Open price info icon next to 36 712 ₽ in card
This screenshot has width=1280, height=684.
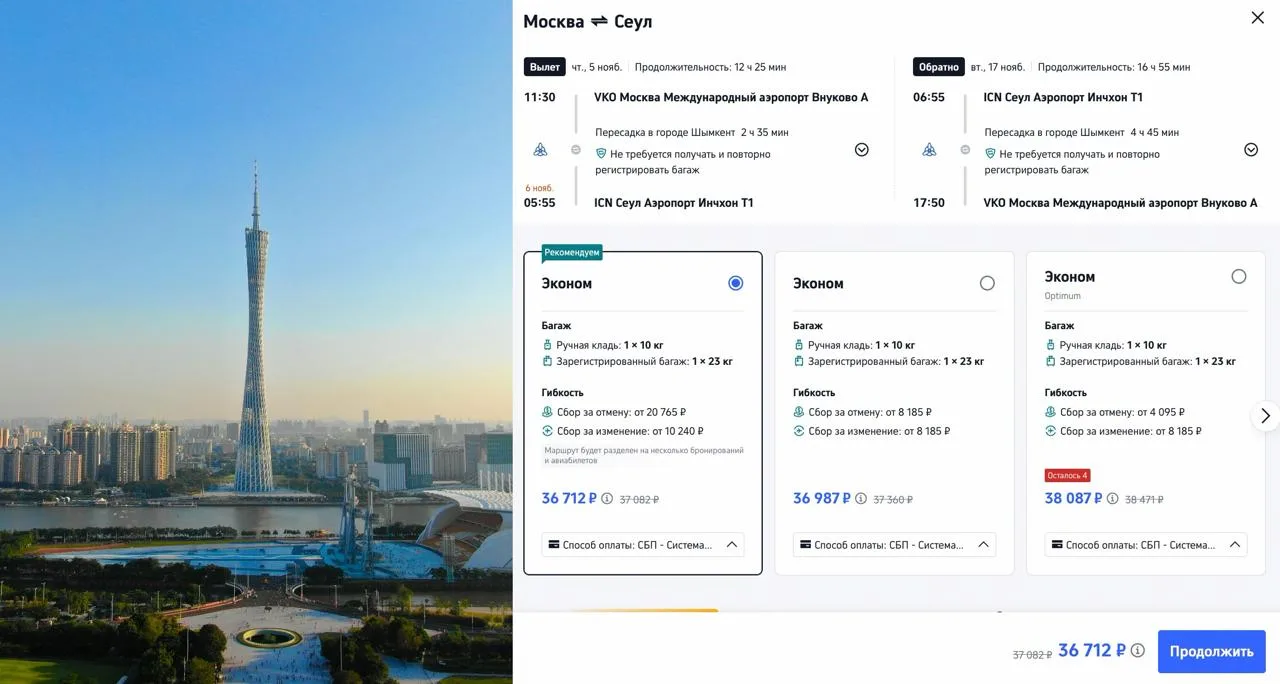click(607, 498)
